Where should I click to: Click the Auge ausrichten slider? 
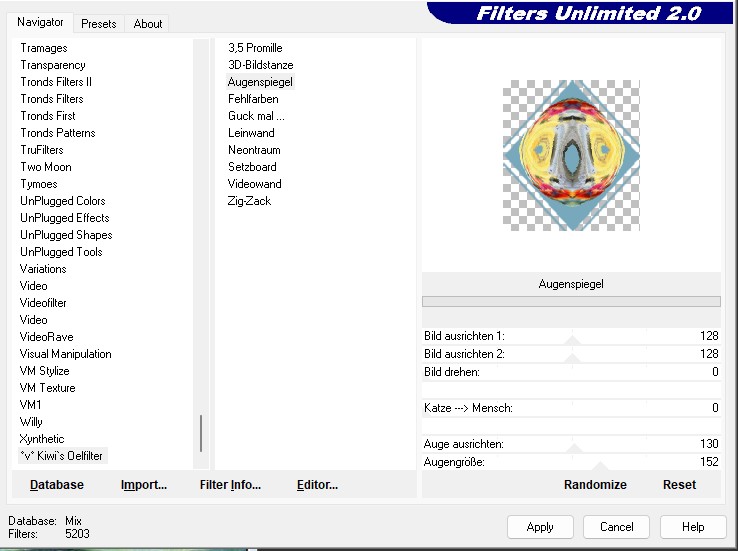(571, 444)
